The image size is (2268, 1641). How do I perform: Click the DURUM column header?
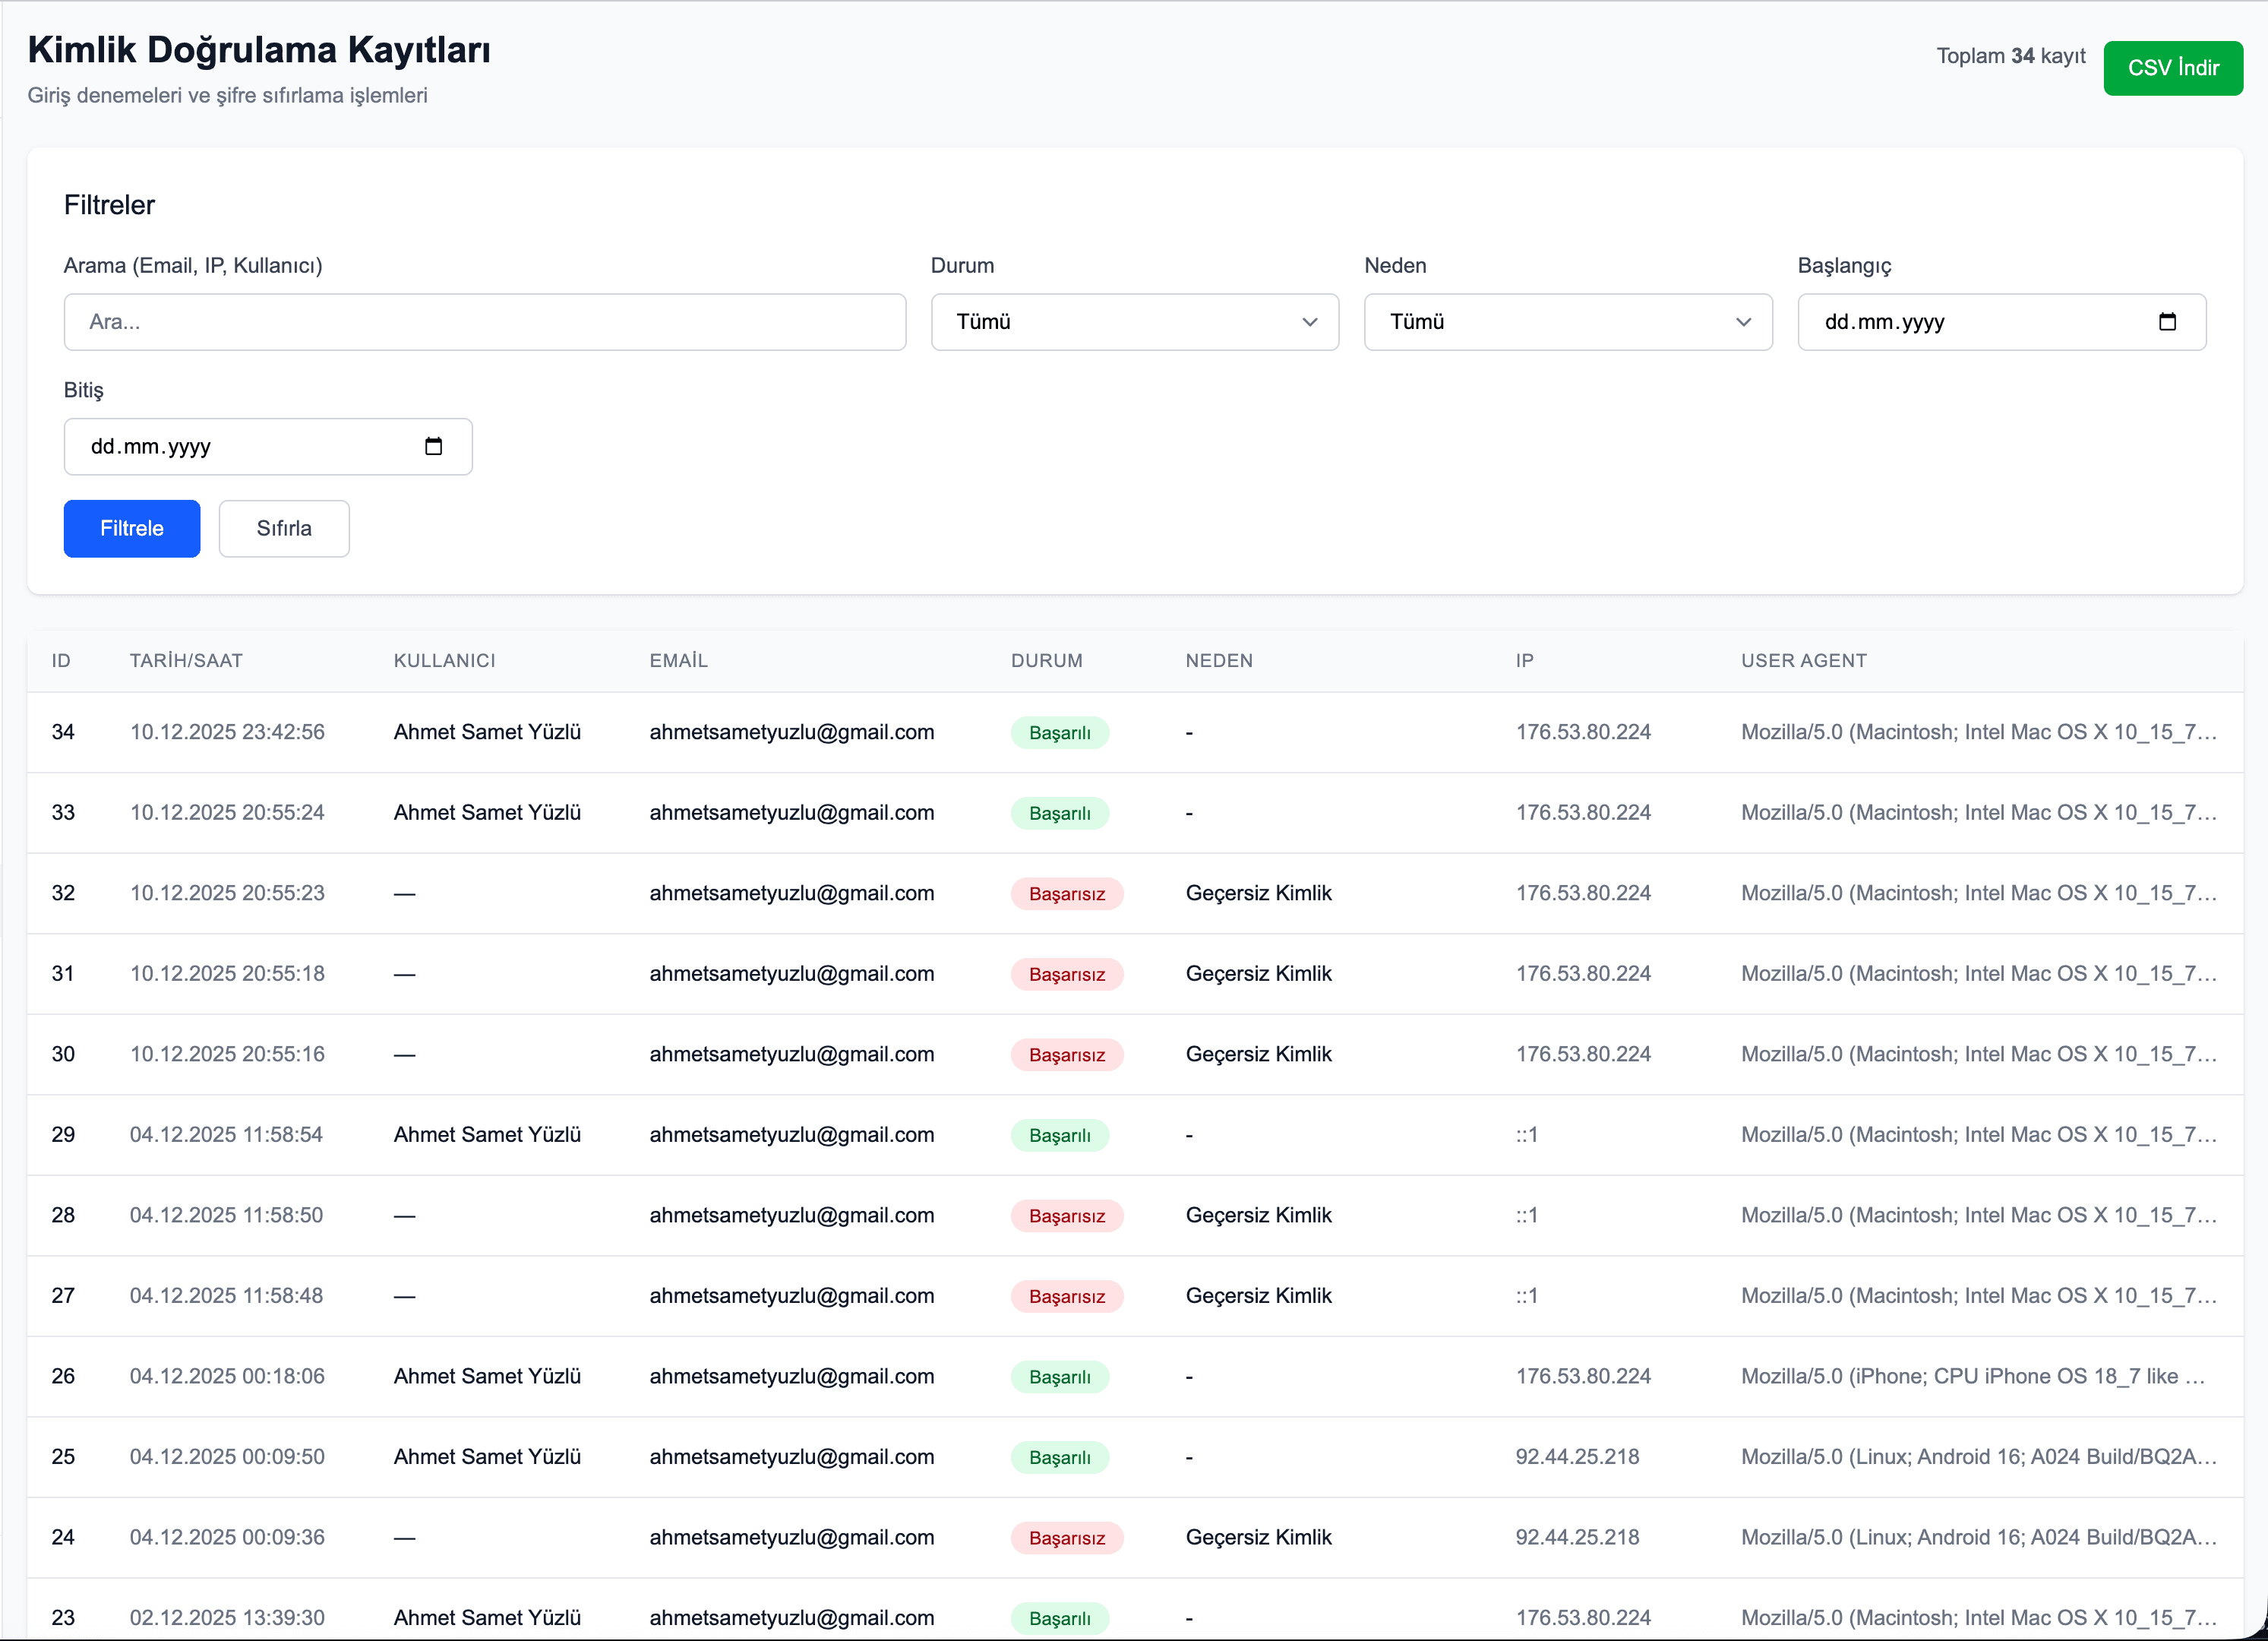click(x=1046, y=661)
